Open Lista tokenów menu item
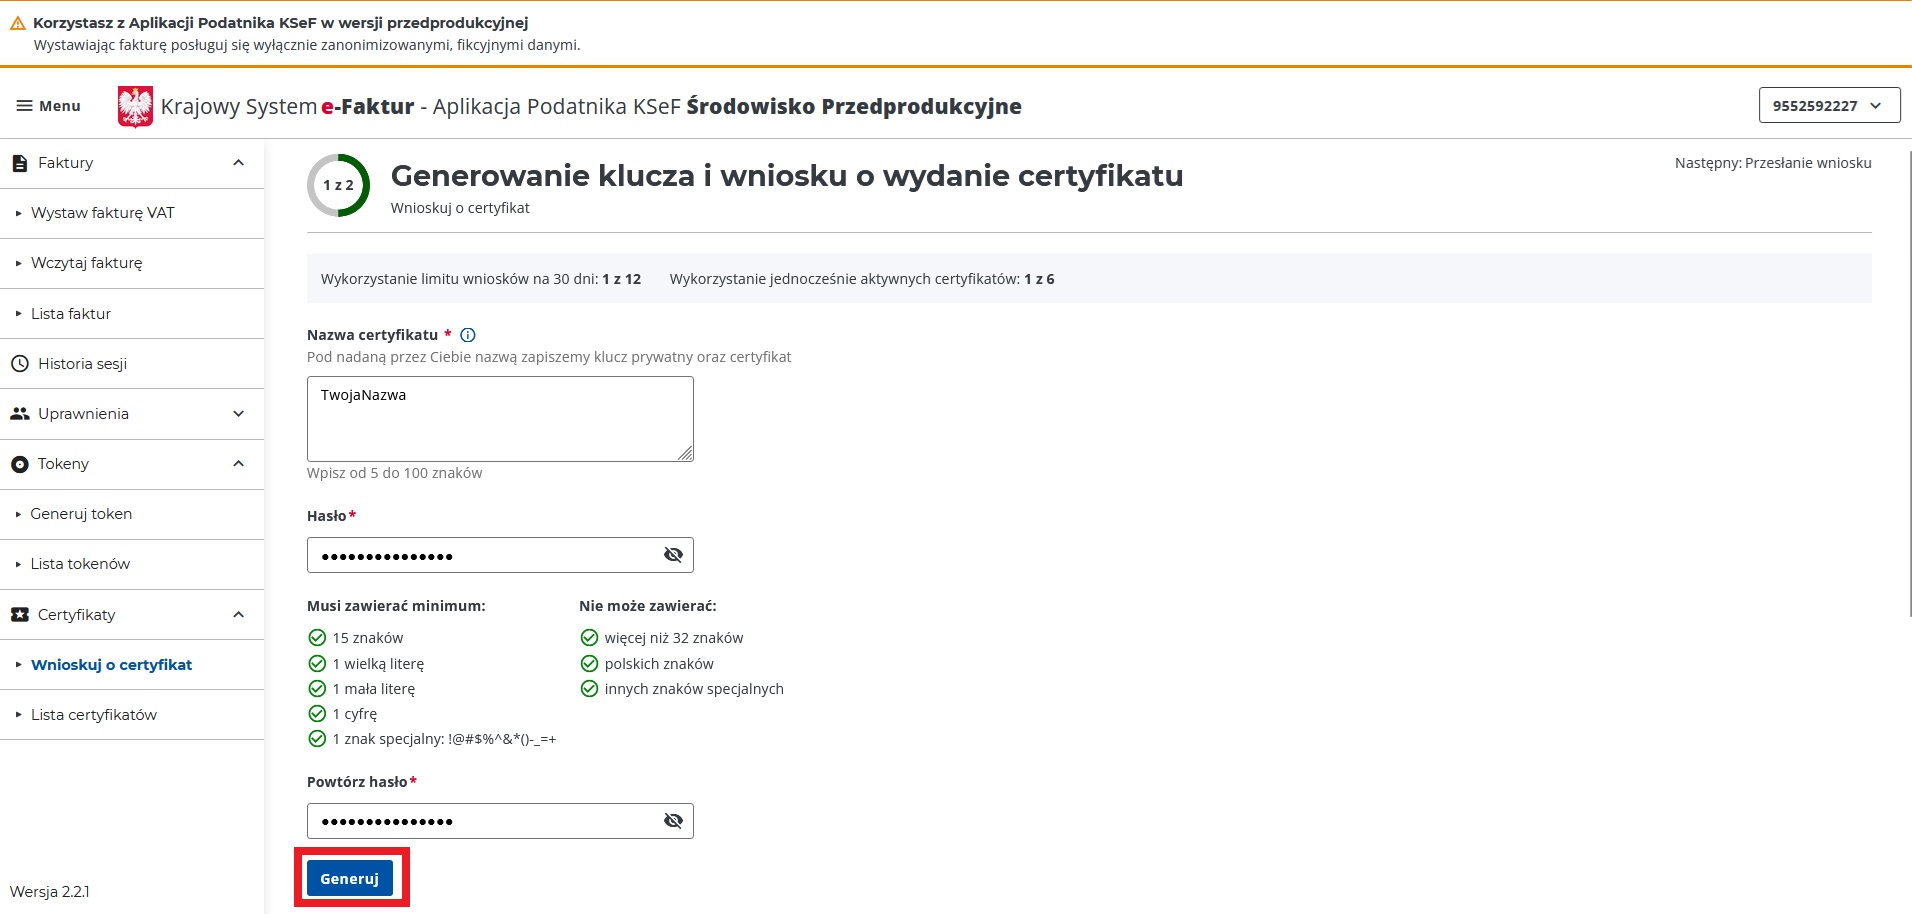The image size is (1912, 914). tap(132, 564)
